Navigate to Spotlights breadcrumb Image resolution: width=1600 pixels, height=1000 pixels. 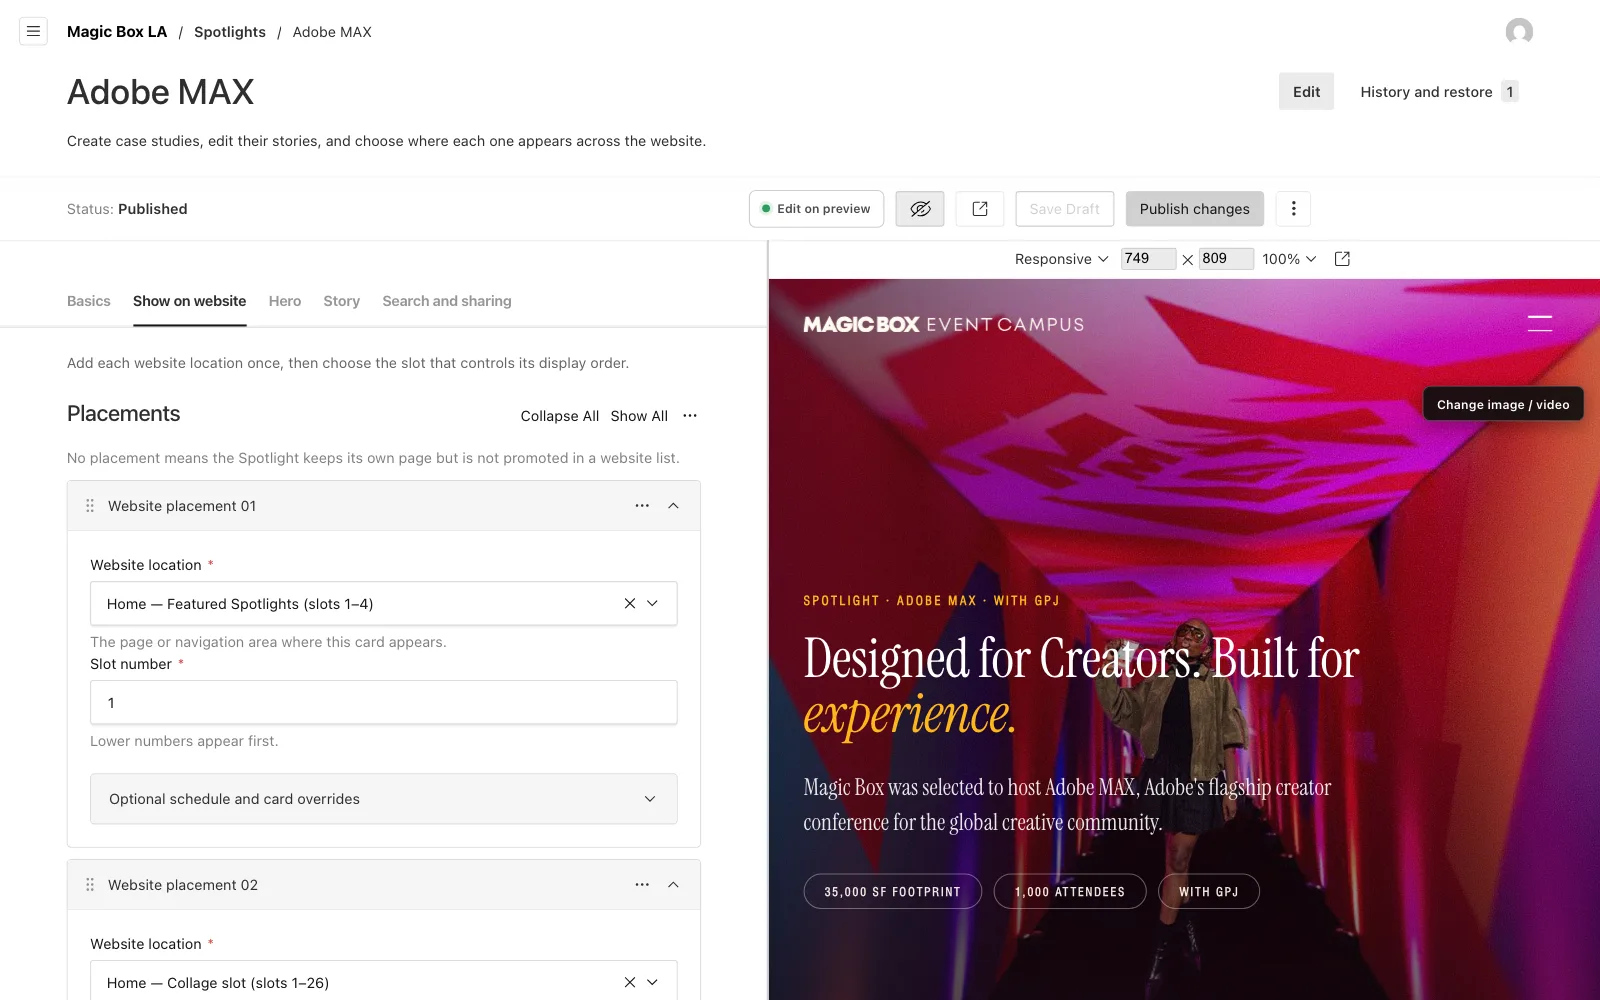(x=230, y=32)
